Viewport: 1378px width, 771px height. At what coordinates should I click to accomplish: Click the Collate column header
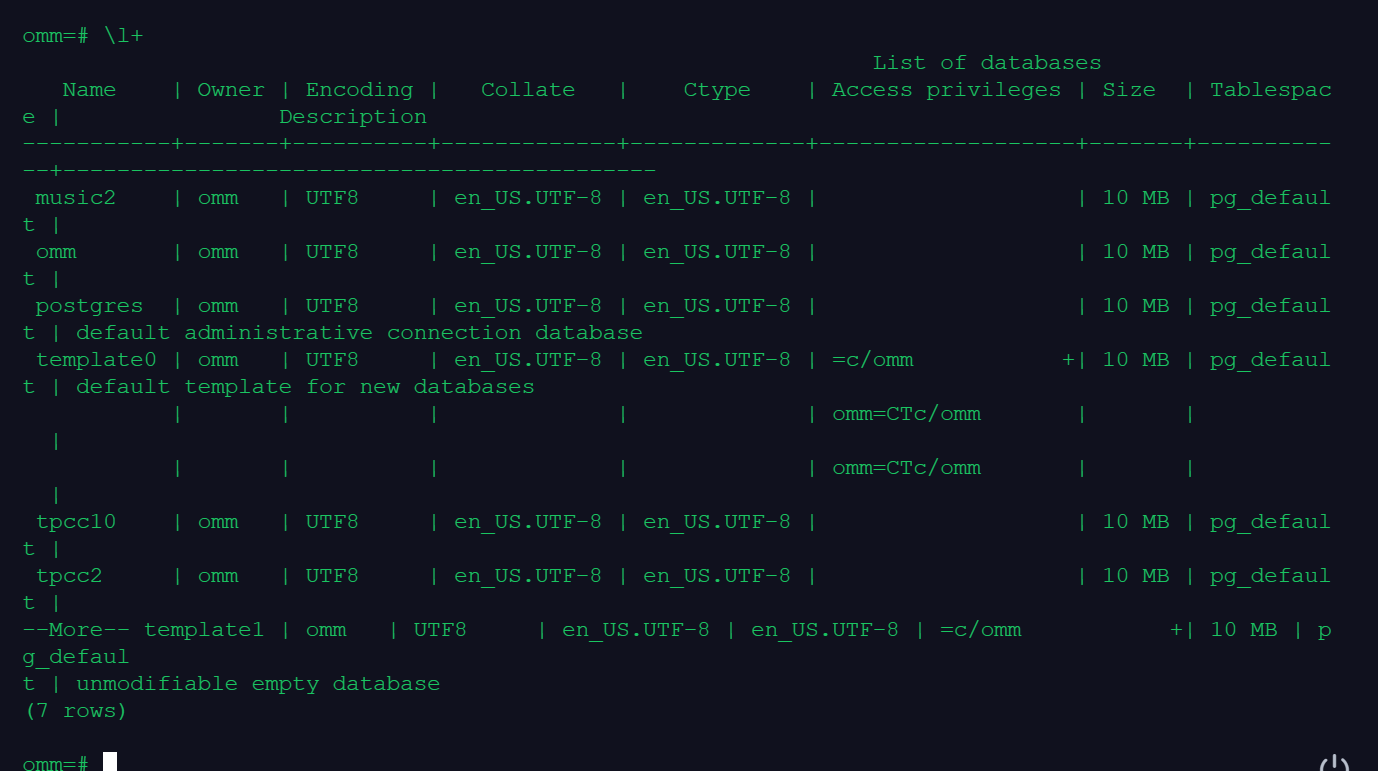coord(528,90)
